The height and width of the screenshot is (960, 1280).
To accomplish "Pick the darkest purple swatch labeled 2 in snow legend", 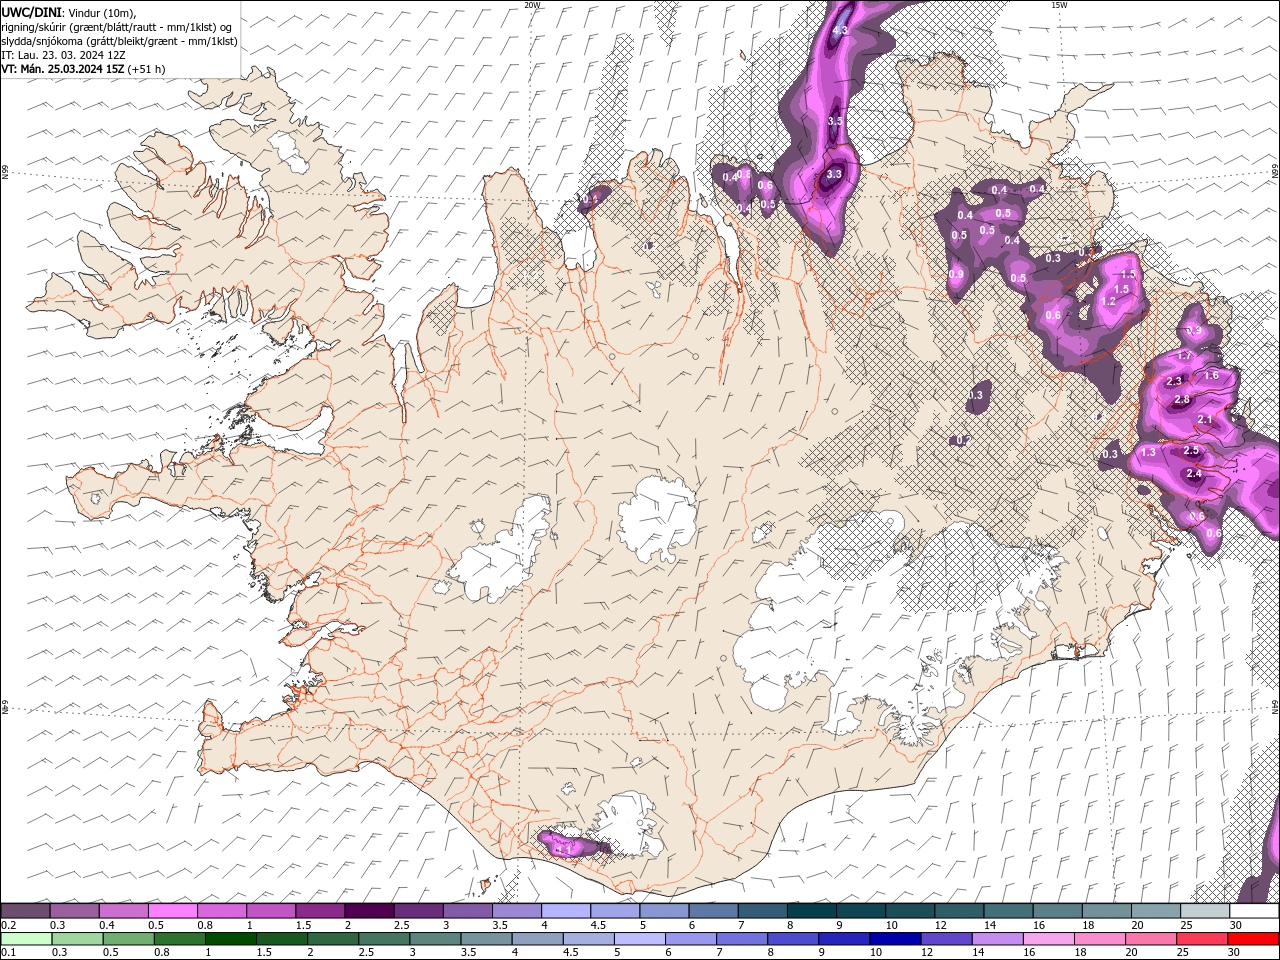I will pyautogui.click(x=369, y=911).
